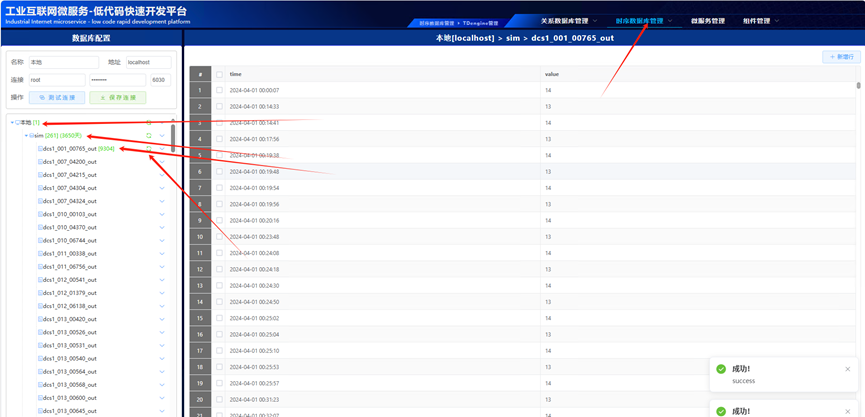Click the masked password field
The height and width of the screenshot is (417, 865).
(118, 80)
